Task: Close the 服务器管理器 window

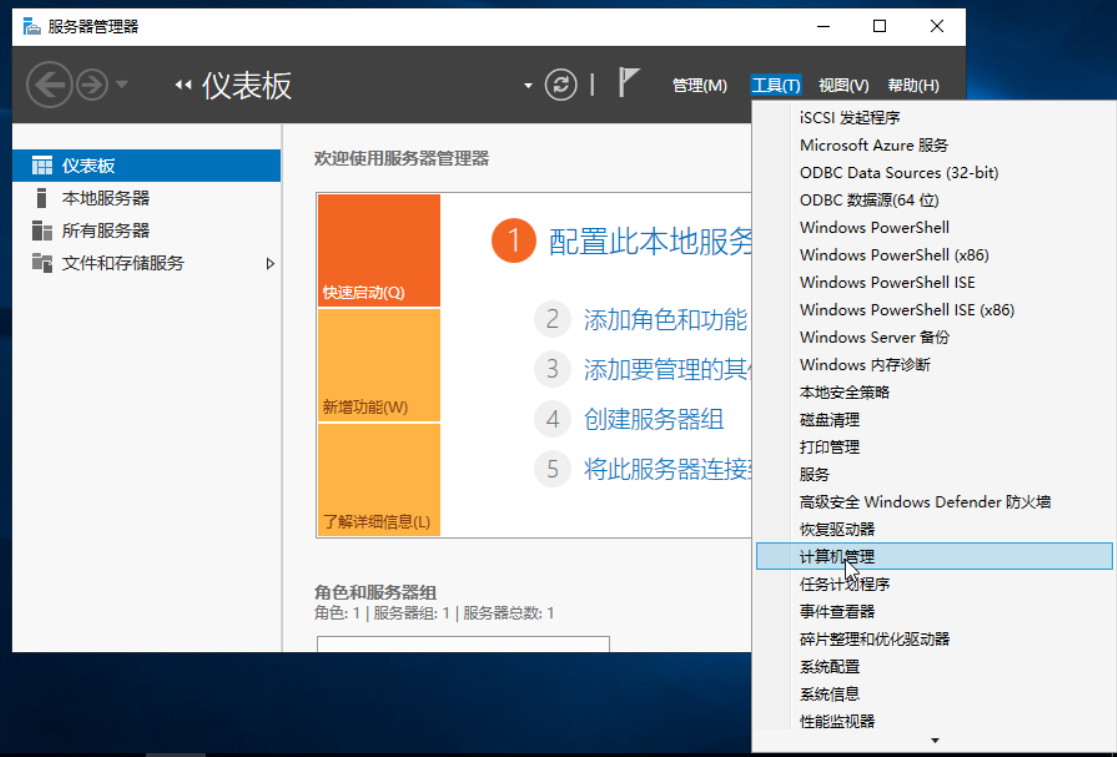Action: [937, 26]
